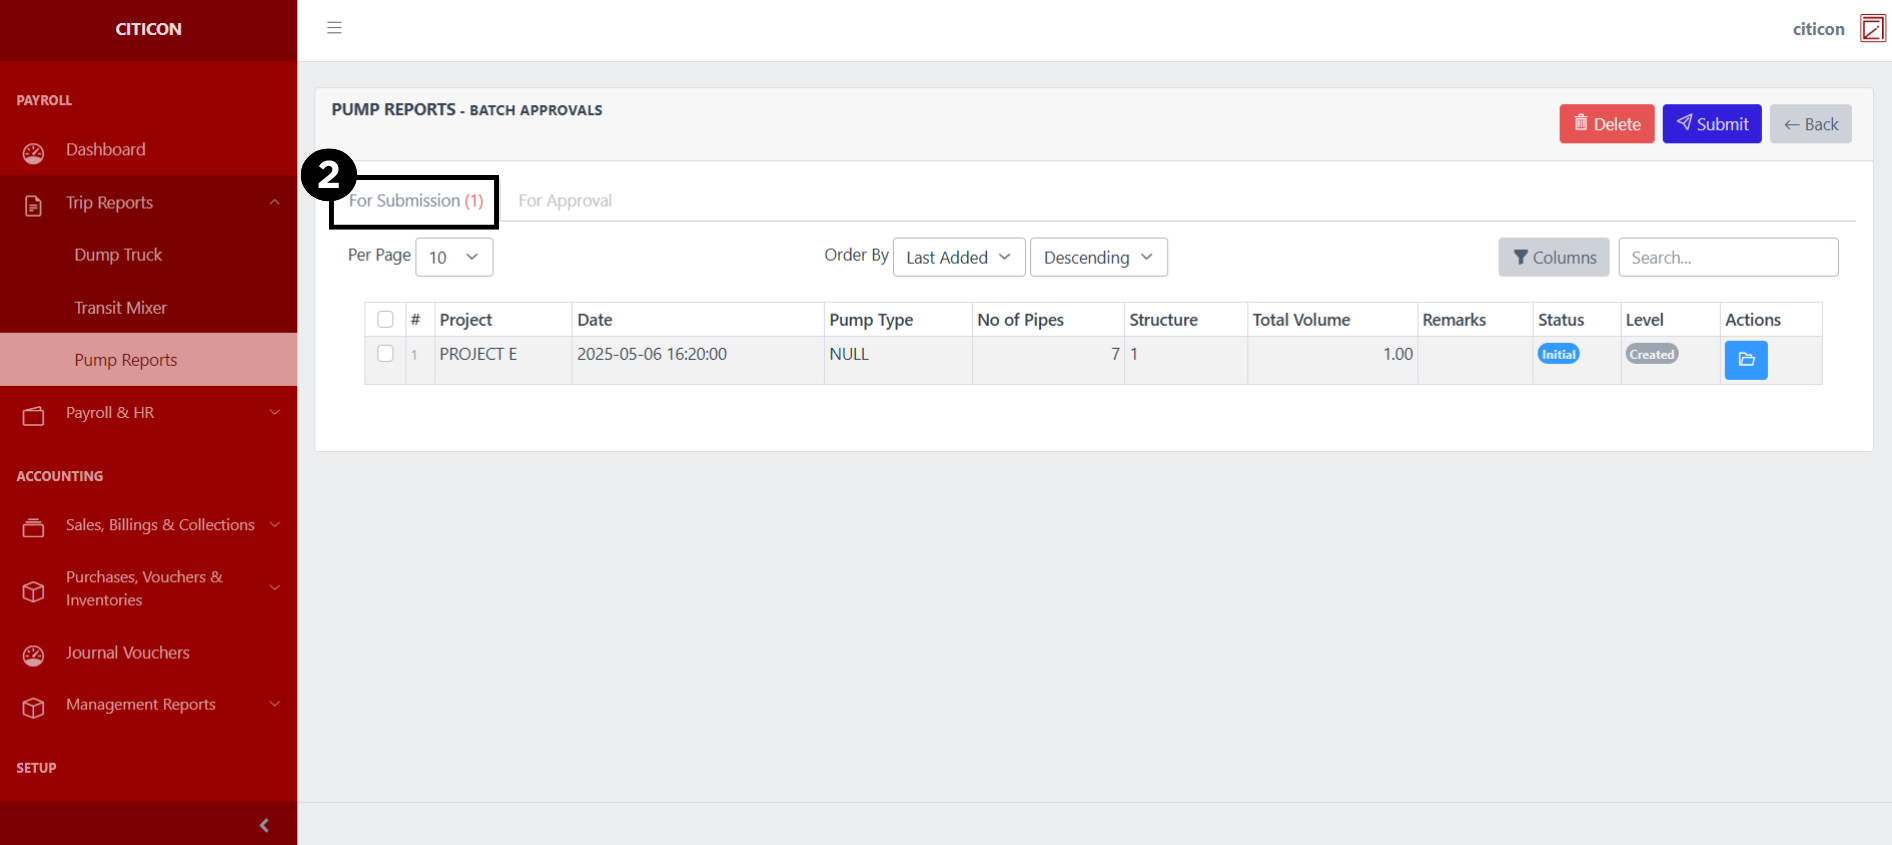Open the folder icon in Actions column
The image size is (1892, 845).
1745,360
